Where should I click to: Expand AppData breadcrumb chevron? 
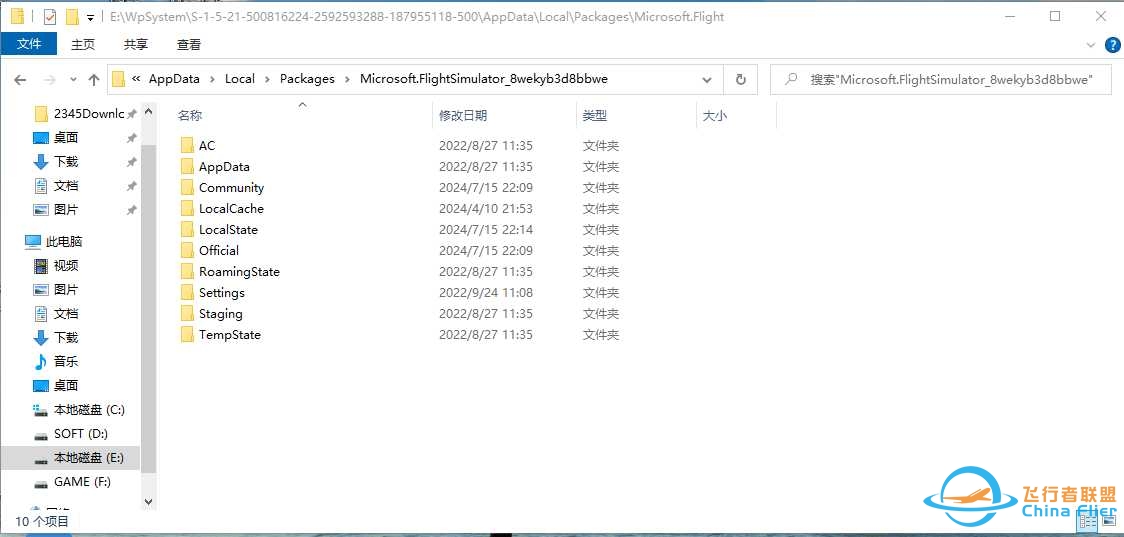coord(212,79)
